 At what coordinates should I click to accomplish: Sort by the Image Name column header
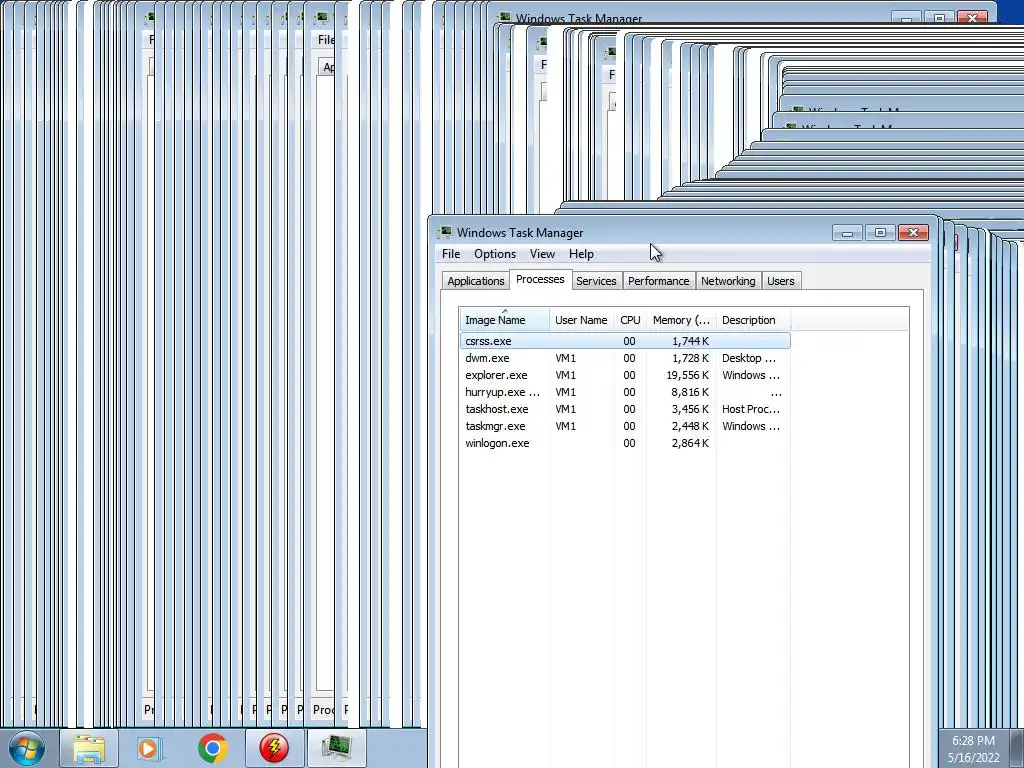coord(504,320)
